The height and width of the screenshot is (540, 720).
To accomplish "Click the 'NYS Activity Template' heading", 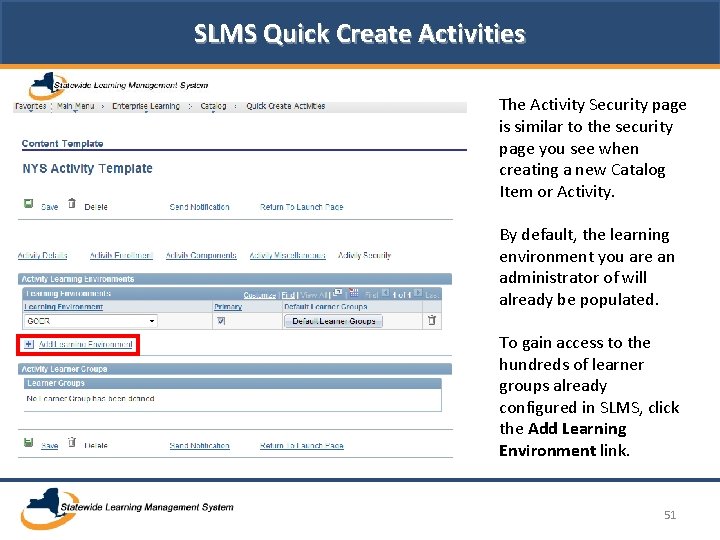I will click(x=87, y=169).
